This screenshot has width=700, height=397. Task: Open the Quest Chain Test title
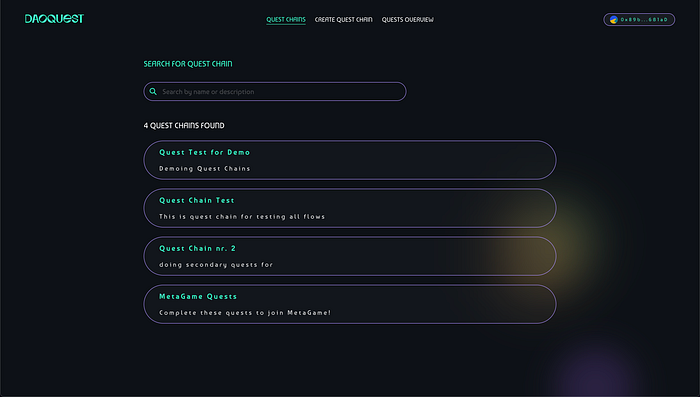tap(196, 201)
